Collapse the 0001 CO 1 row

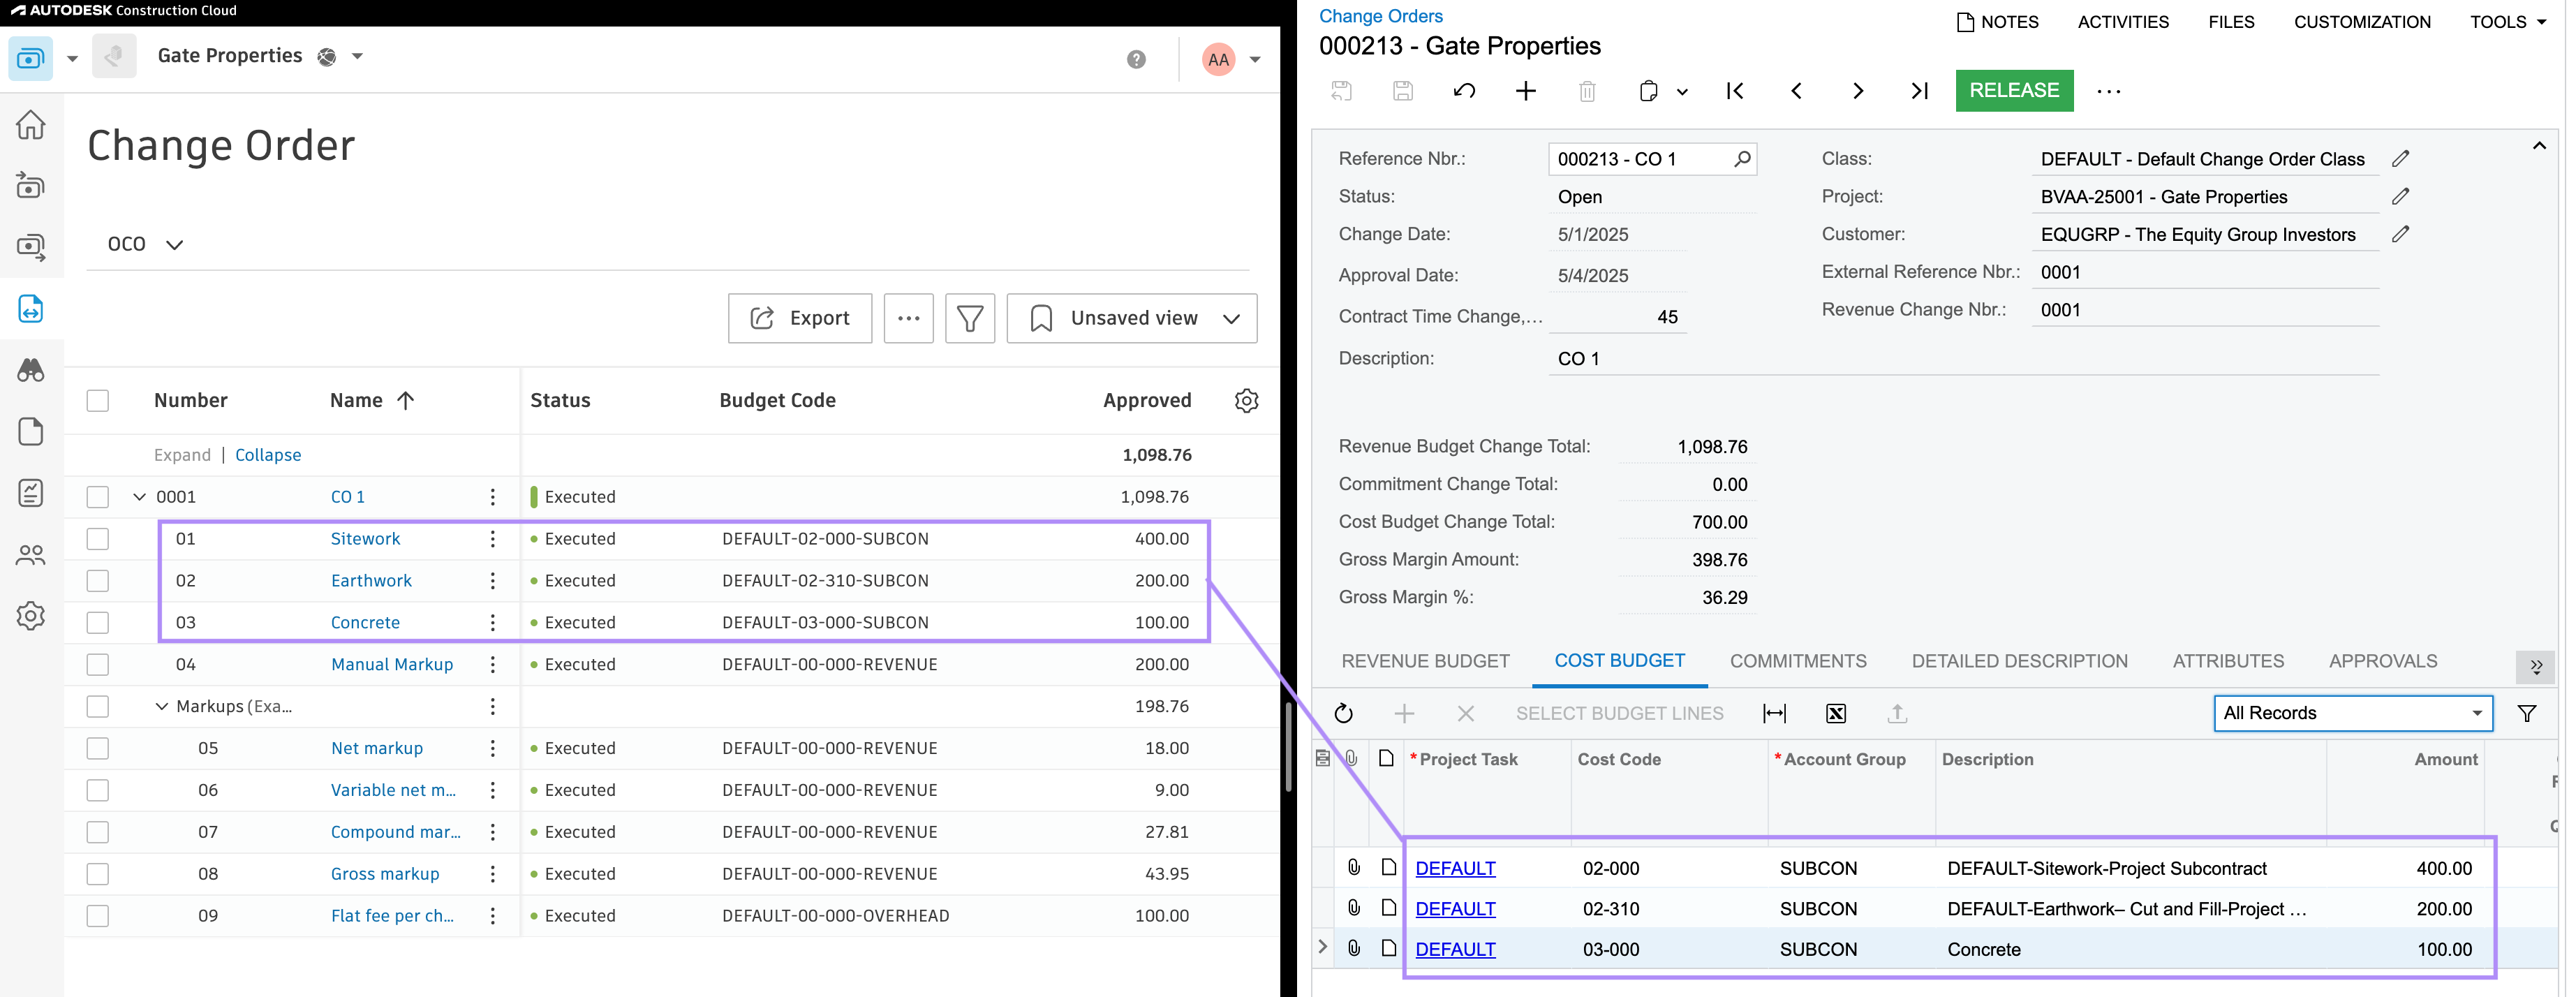[x=140, y=497]
